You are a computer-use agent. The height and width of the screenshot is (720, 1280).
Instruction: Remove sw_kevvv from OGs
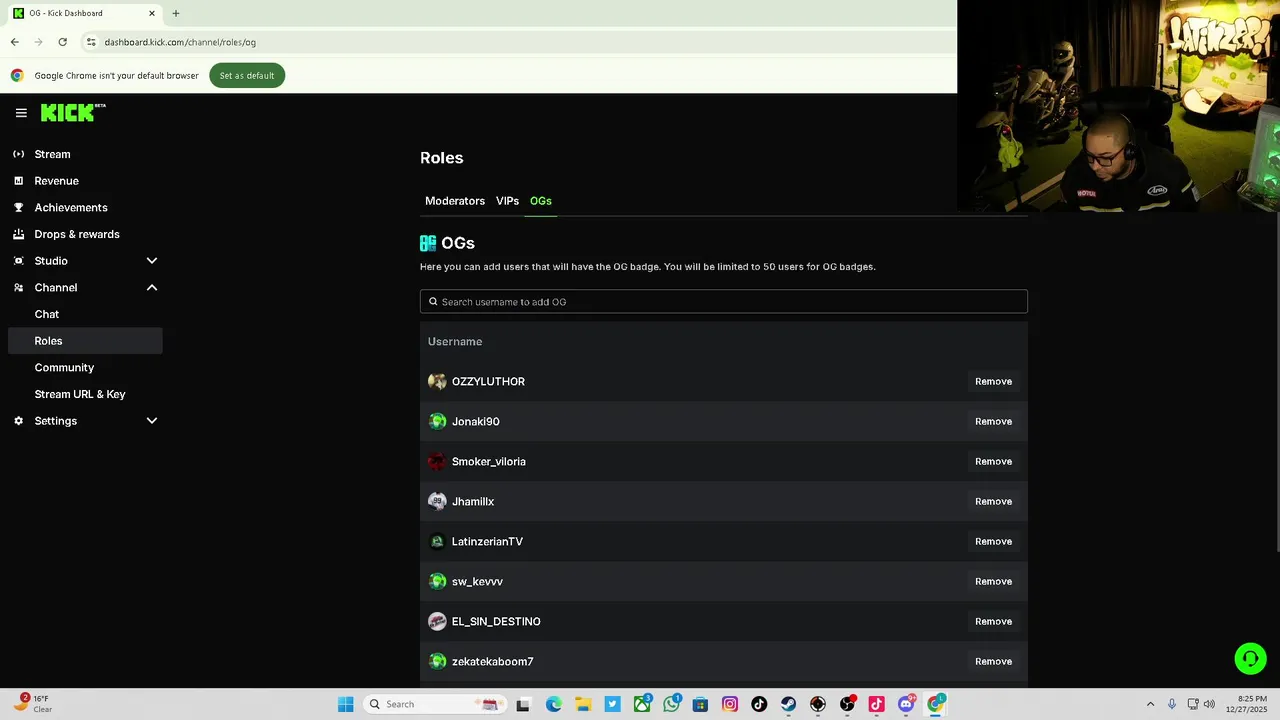[x=993, y=581]
